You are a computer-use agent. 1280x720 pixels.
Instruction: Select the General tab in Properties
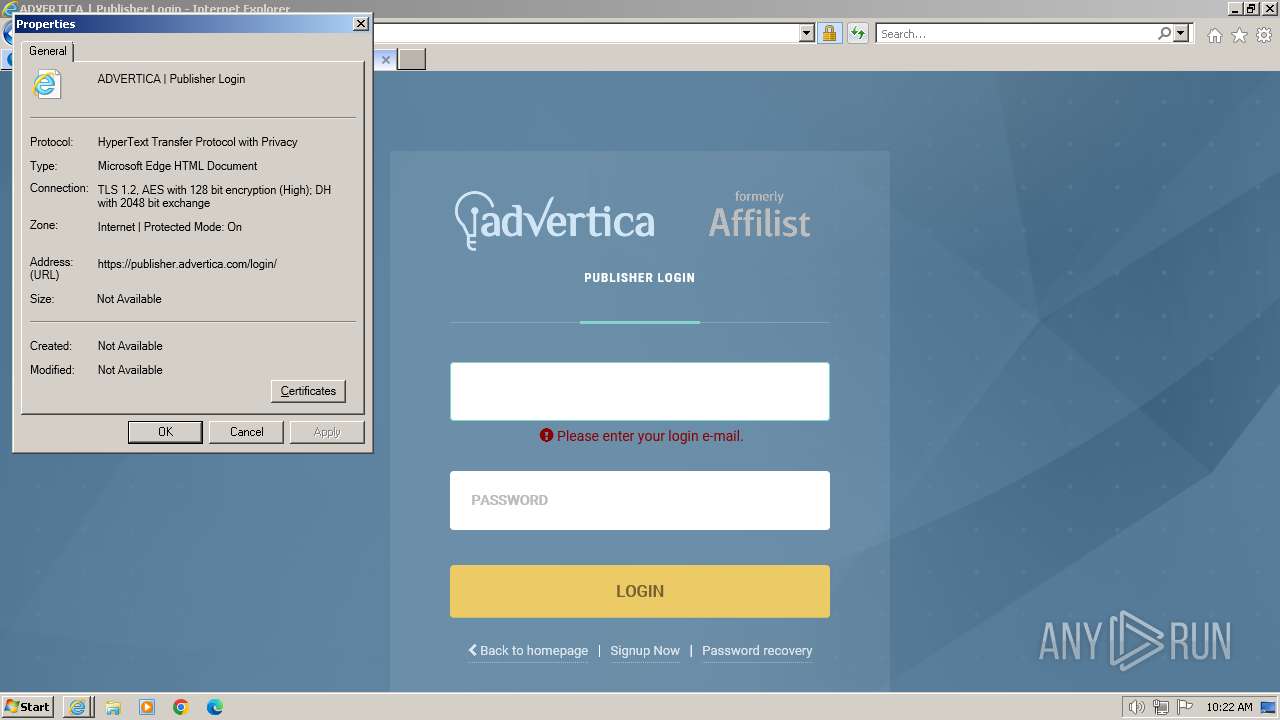coord(47,51)
